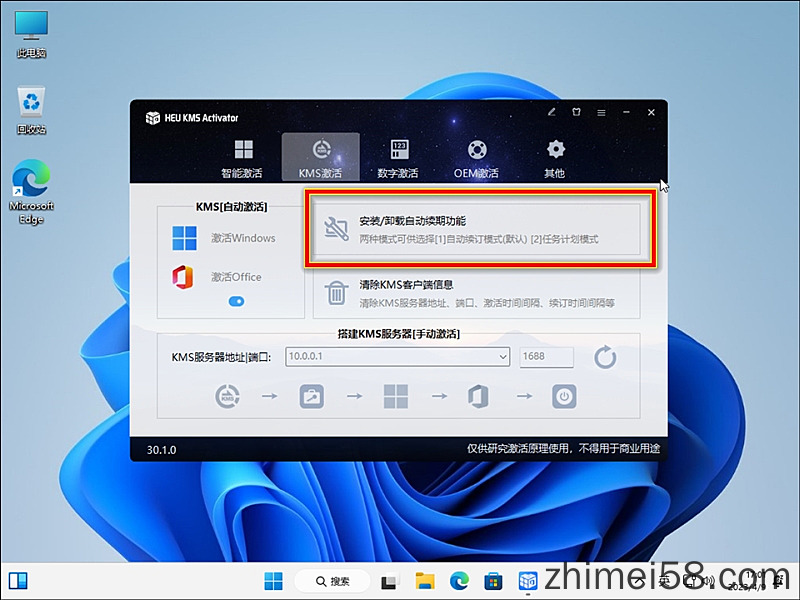This screenshot has width=800, height=600.
Task: Open the widgets panel at taskbar left
Action: (x=18, y=581)
